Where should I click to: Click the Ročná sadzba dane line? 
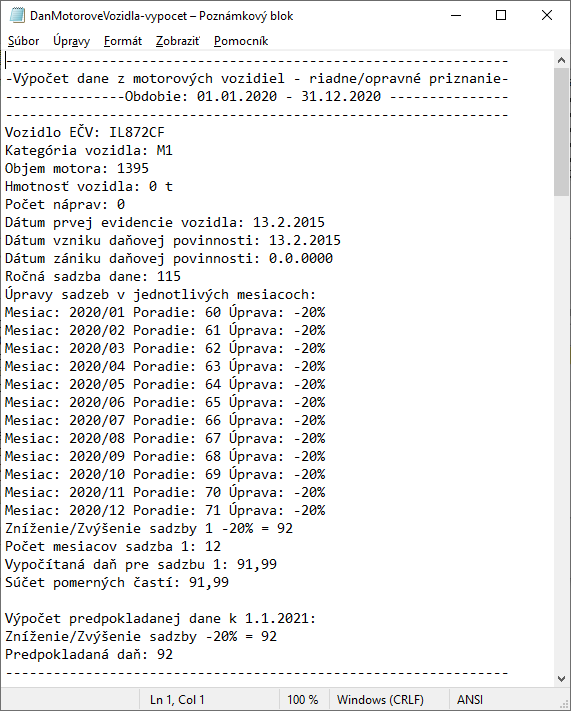93,276
